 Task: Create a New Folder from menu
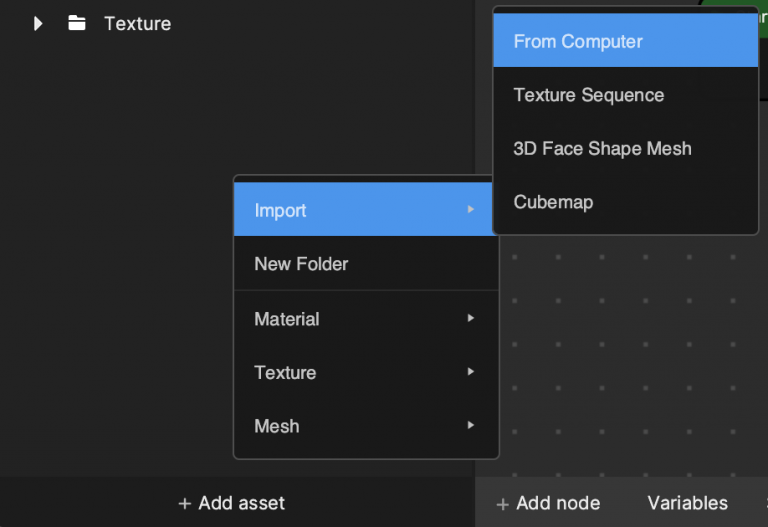(x=366, y=264)
